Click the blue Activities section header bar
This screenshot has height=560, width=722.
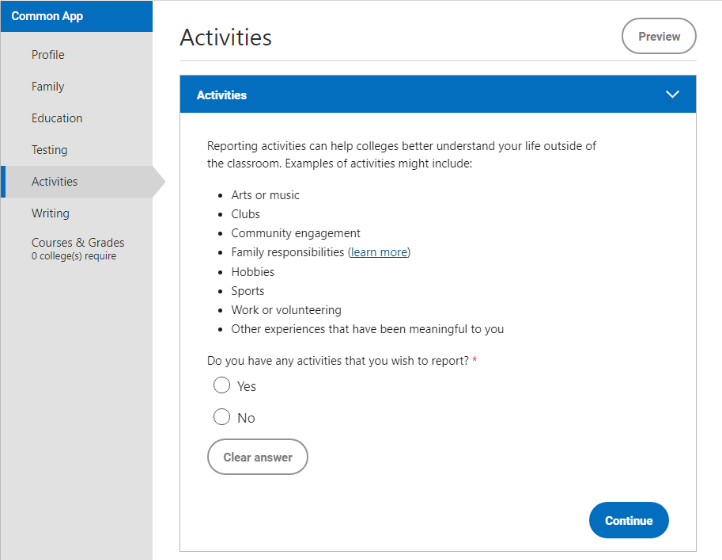coord(438,94)
